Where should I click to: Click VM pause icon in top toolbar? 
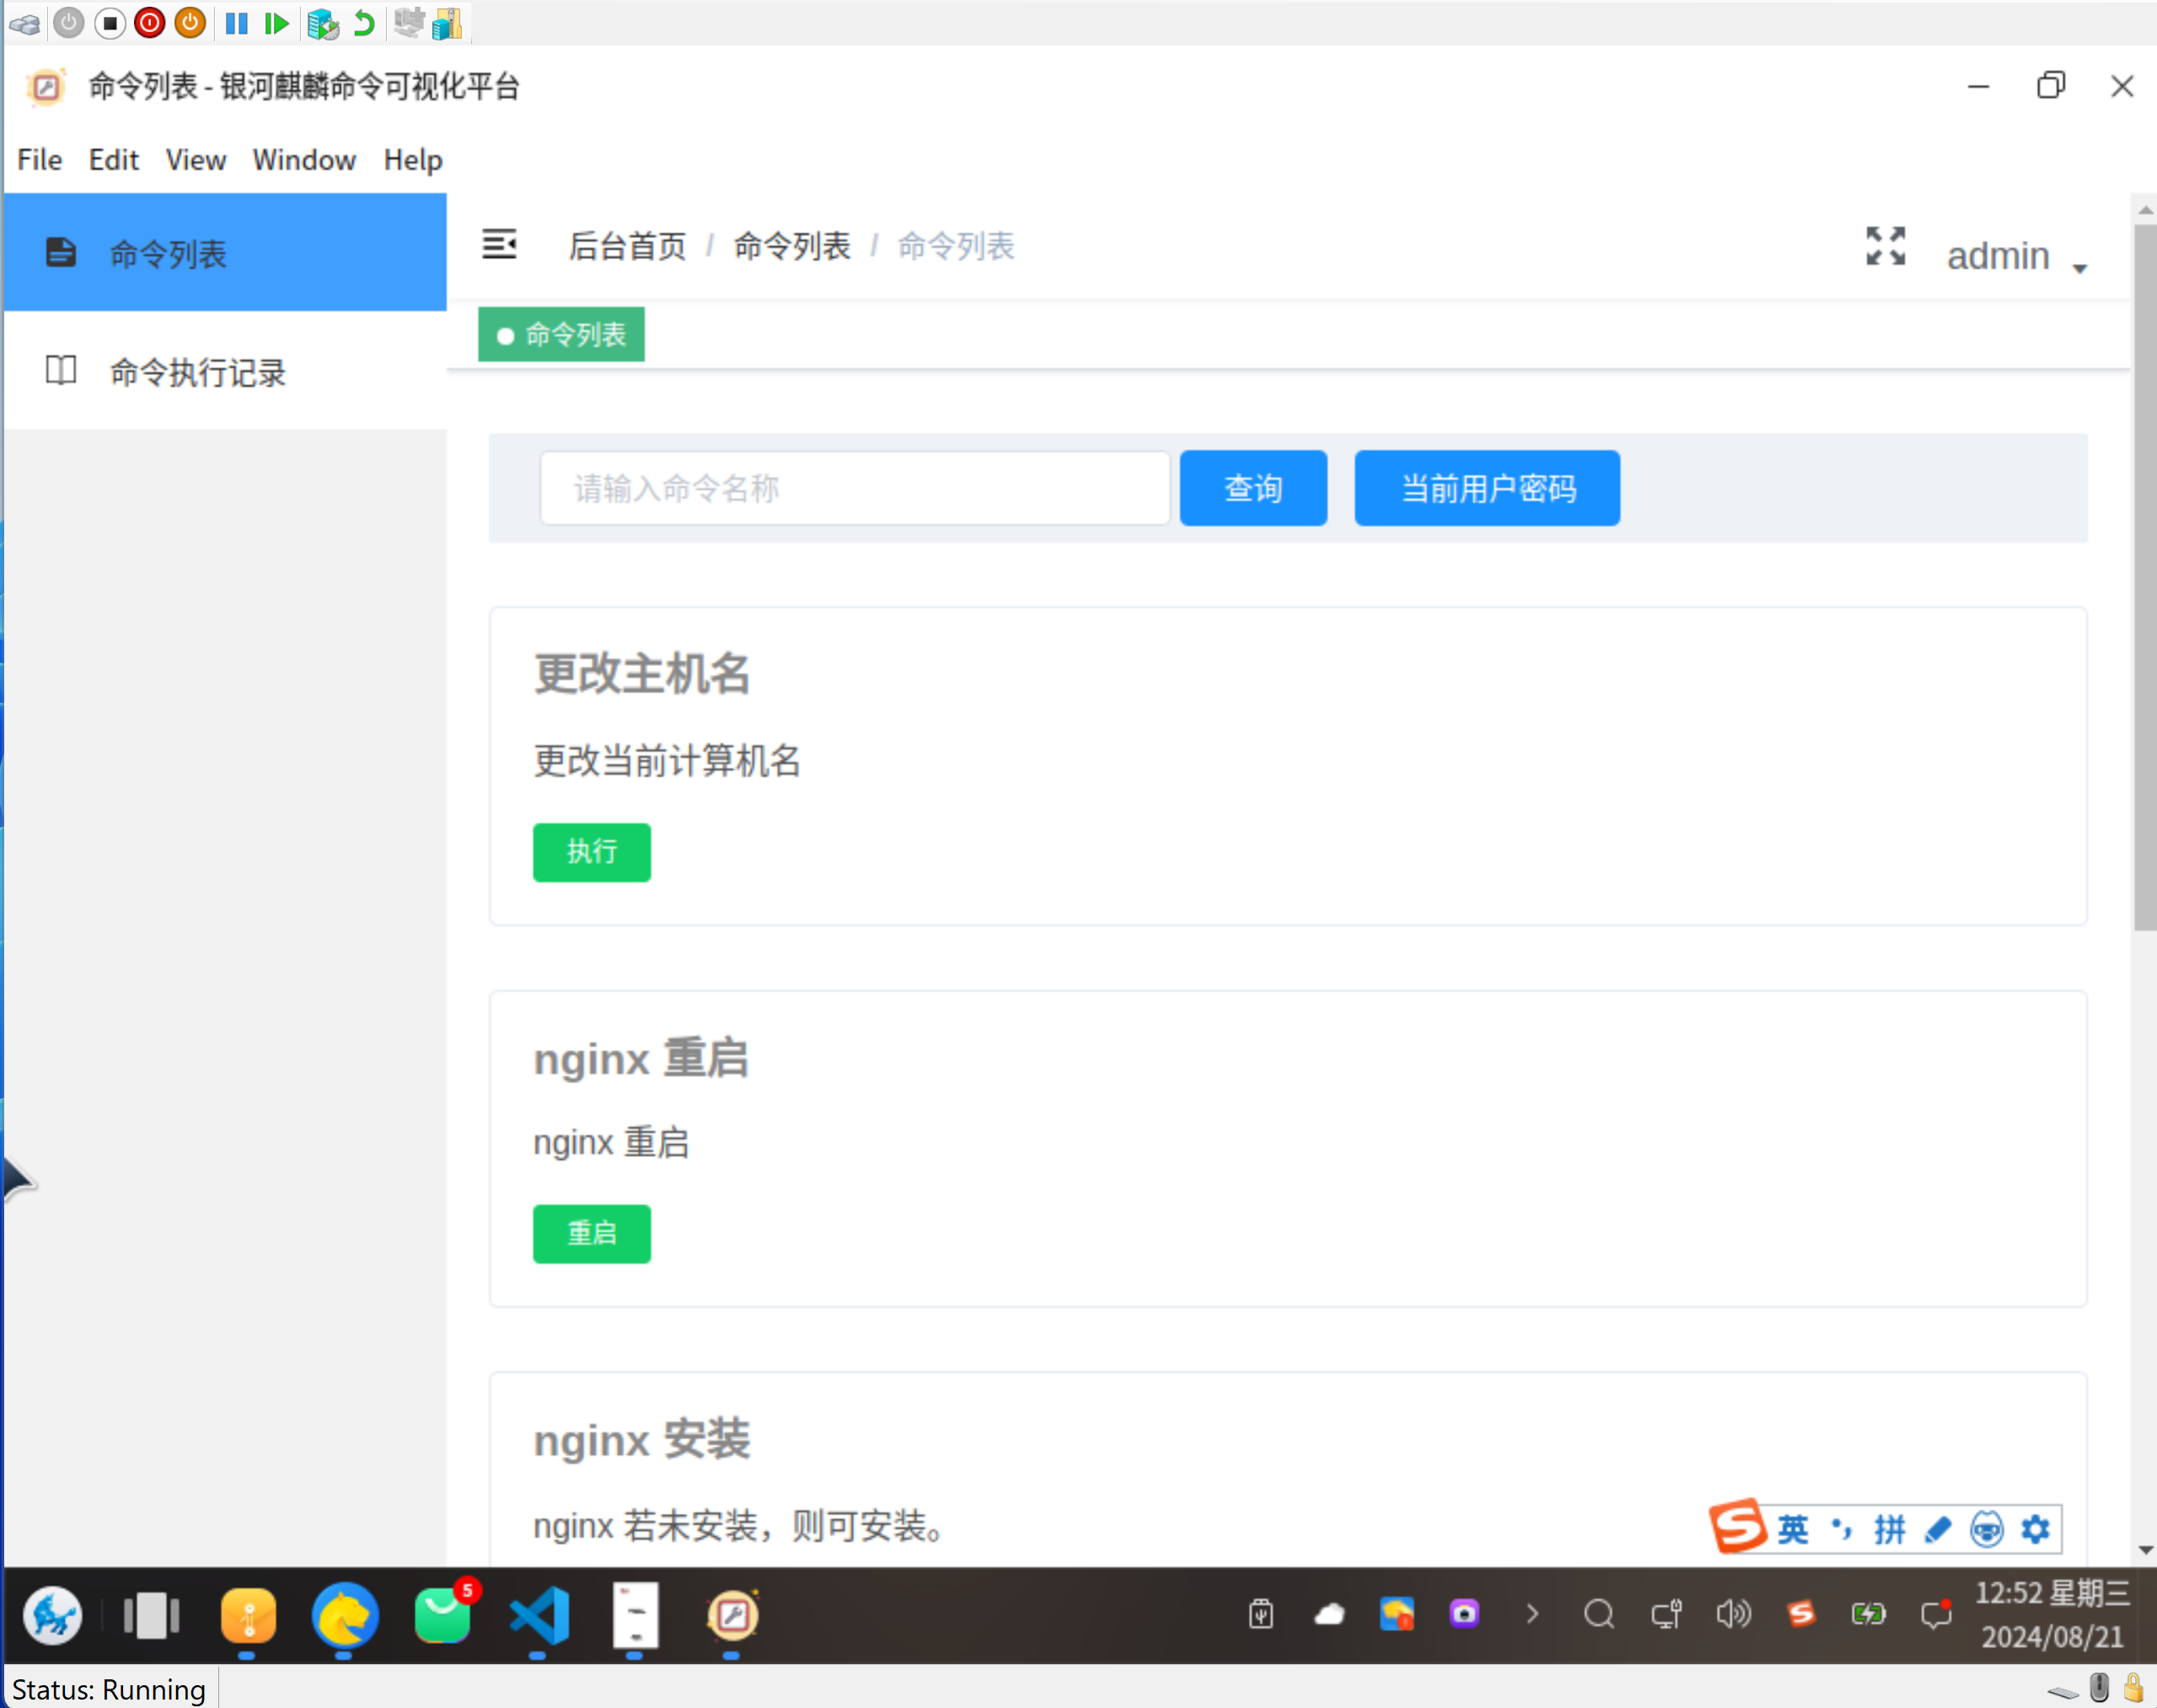(236, 23)
